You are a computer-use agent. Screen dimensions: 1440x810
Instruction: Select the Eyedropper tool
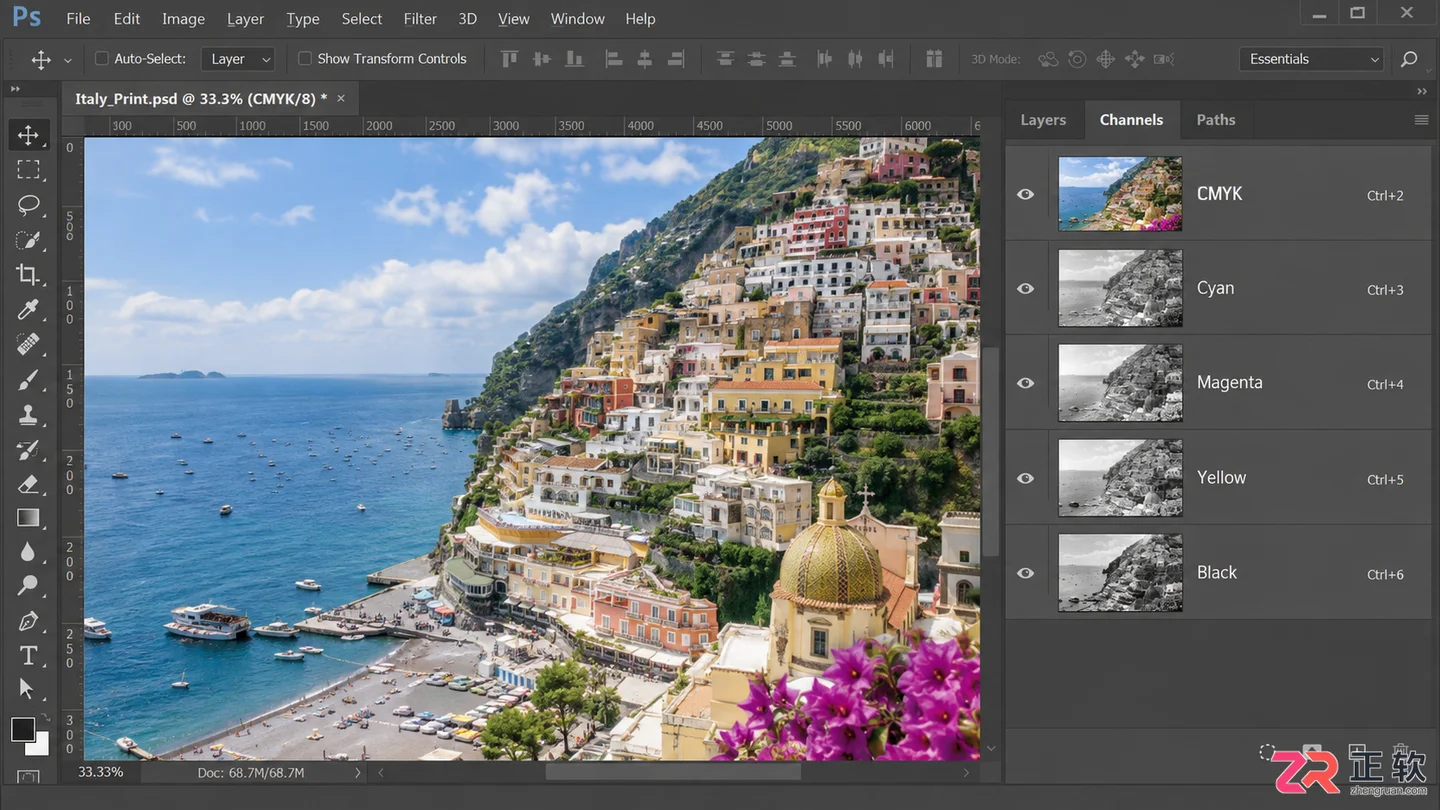pos(28,309)
